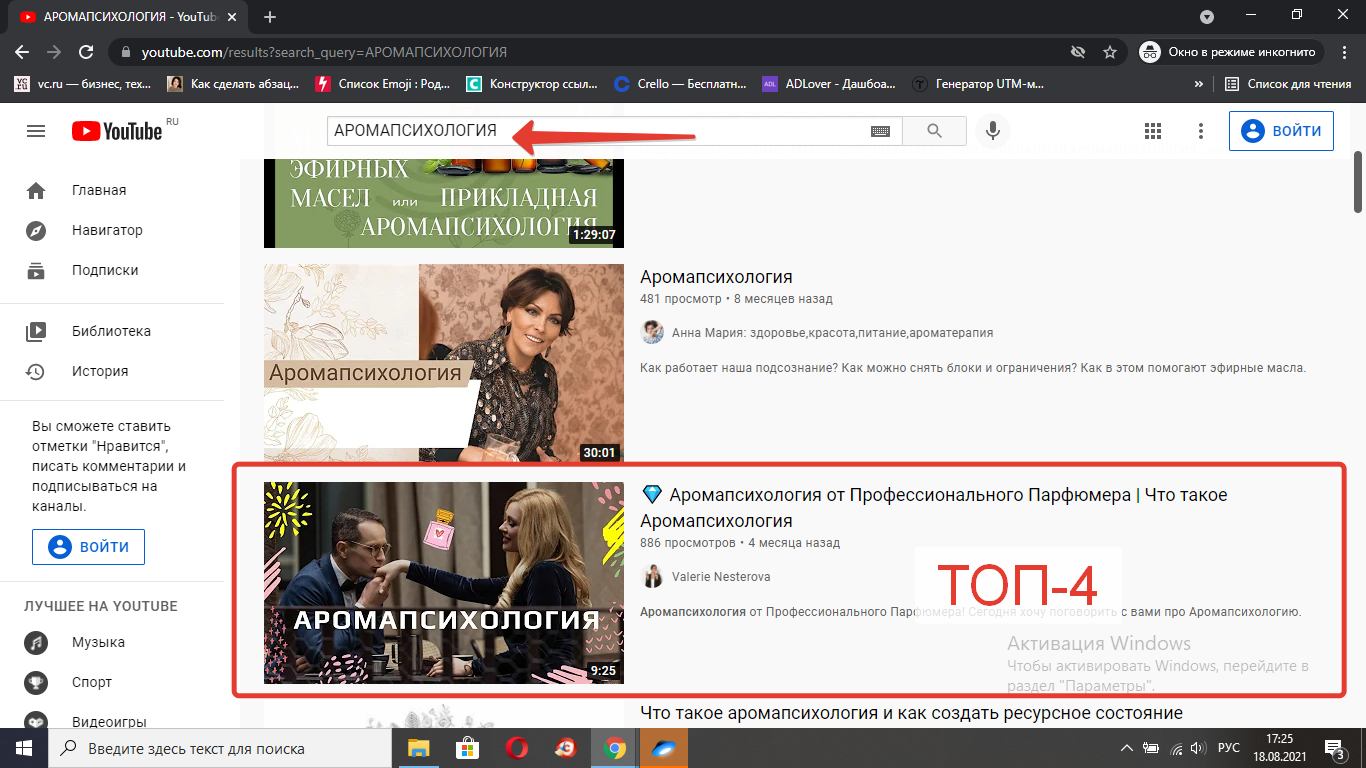1366x768 pixels.
Task: Show hidden tray icons chevron
Action: (1127, 748)
